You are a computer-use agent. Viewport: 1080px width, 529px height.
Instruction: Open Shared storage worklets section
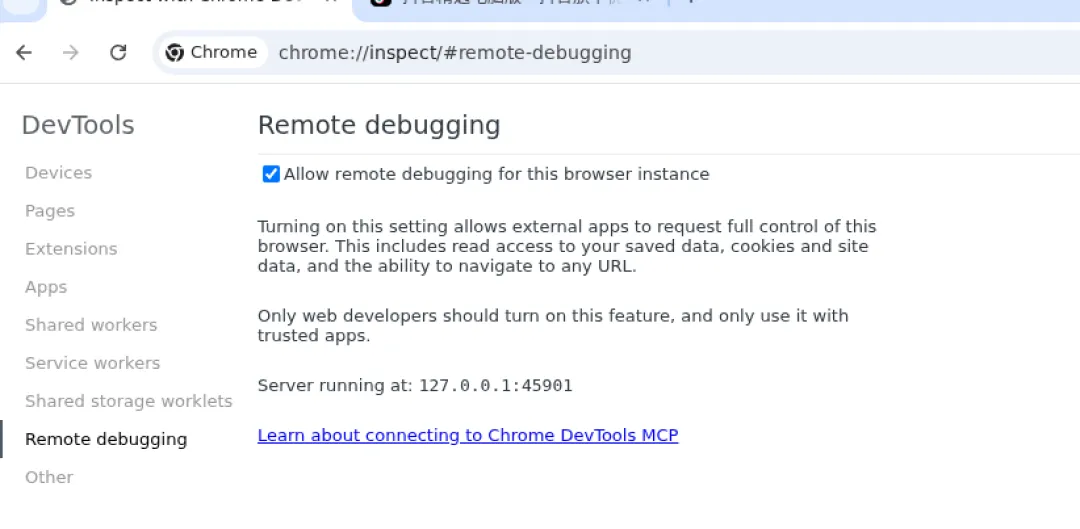(128, 401)
